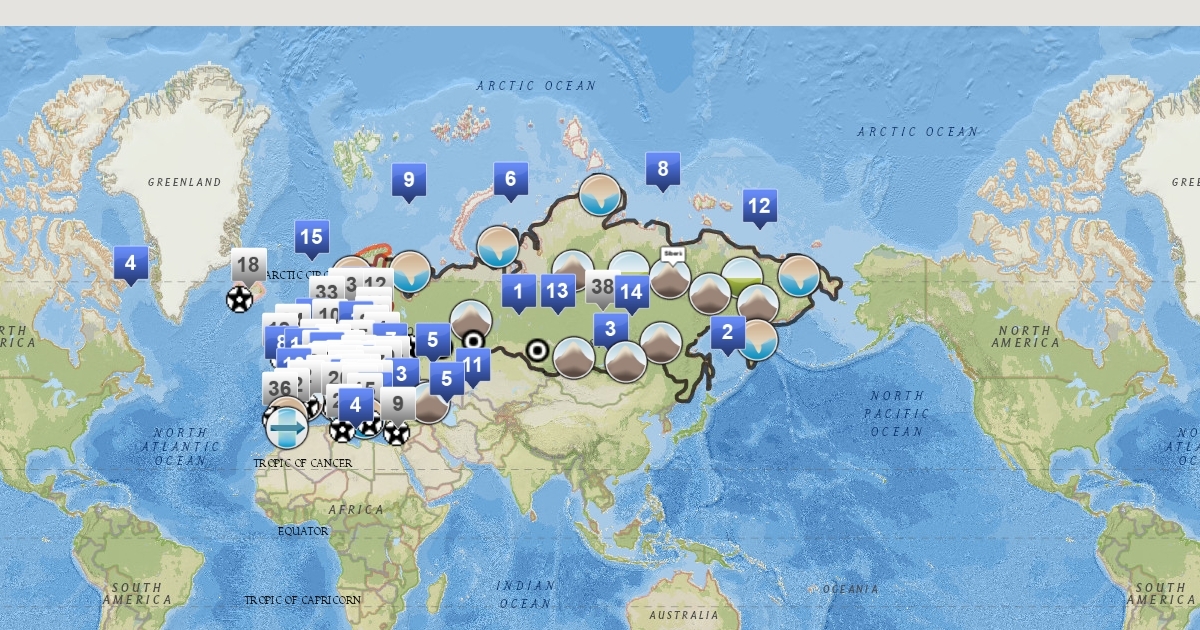Click the blue 4 marker near Canada
Viewport: 1200px width, 630px height.
point(130,263)
